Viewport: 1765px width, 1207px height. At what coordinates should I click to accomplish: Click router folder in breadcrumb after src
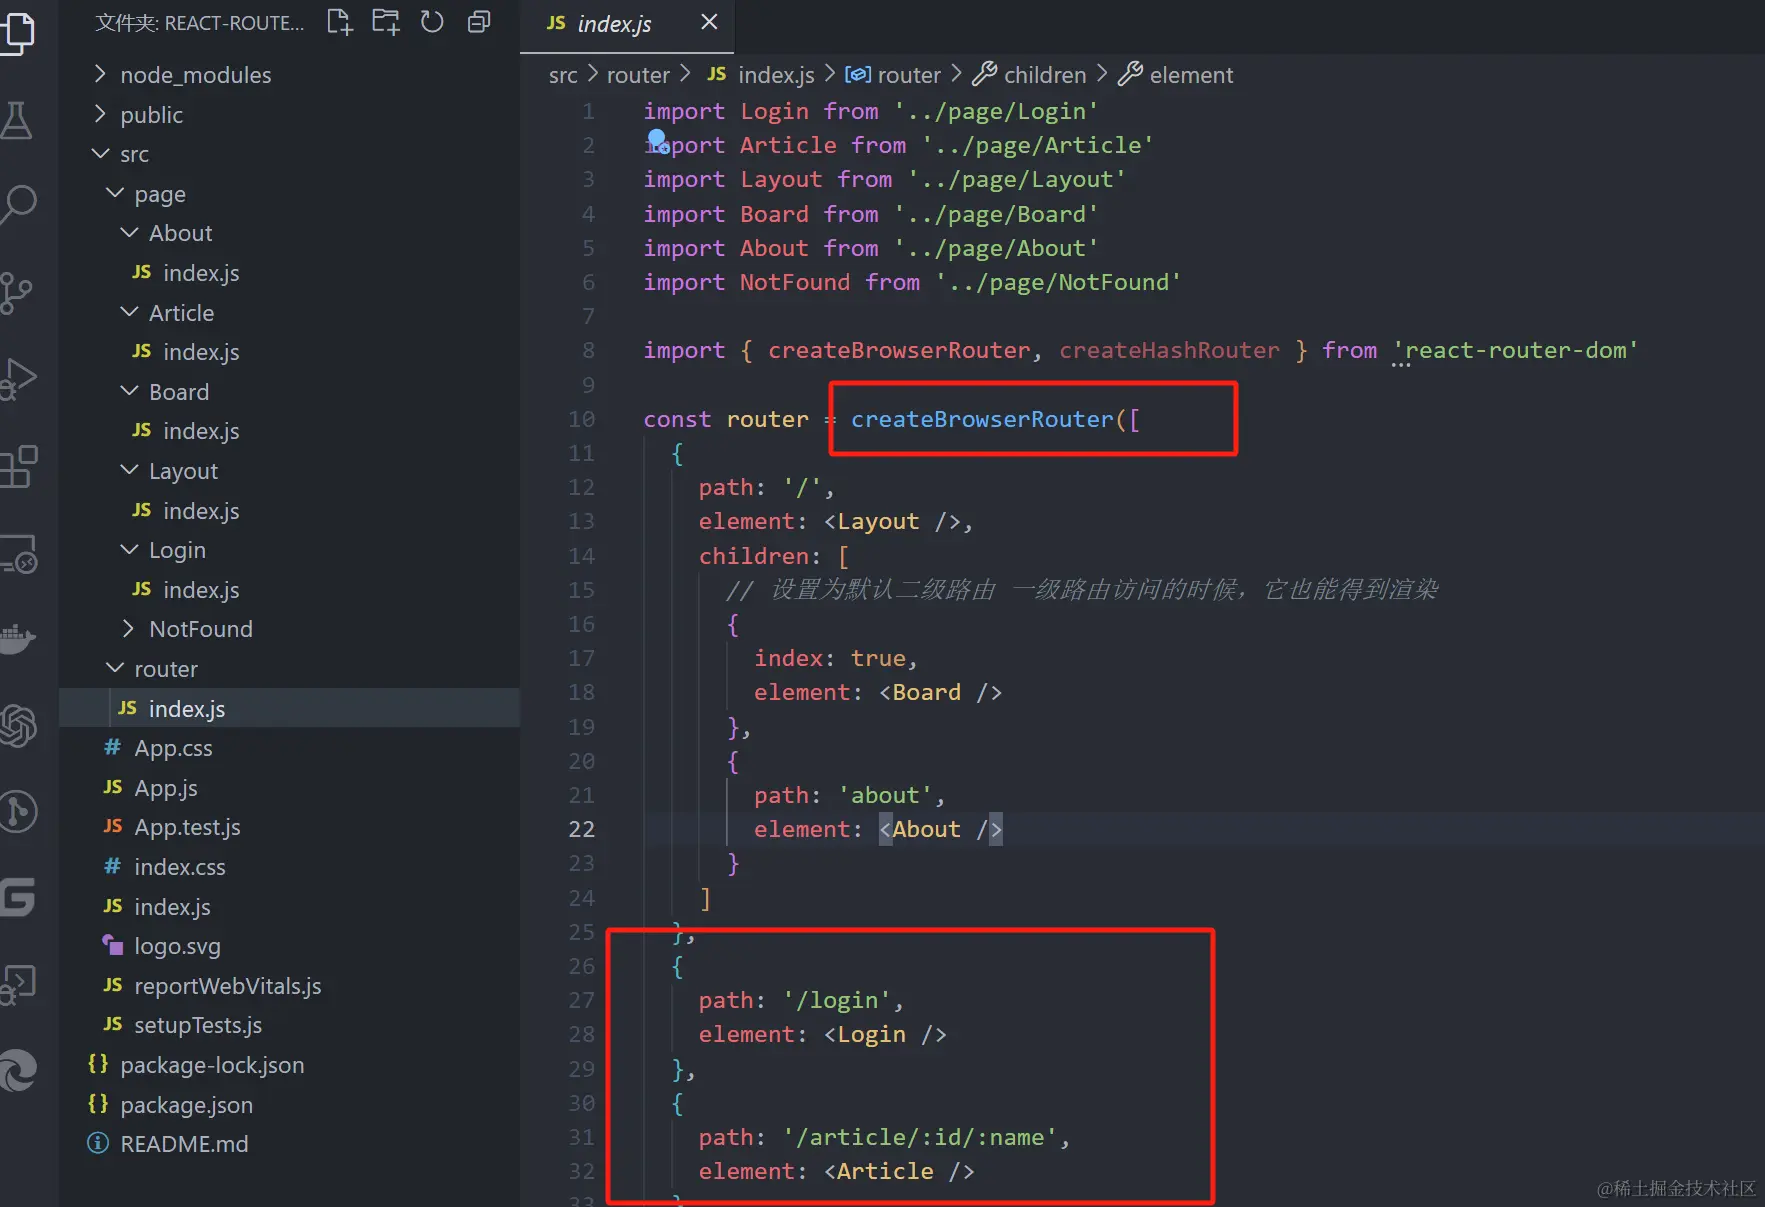pos(638,75)
